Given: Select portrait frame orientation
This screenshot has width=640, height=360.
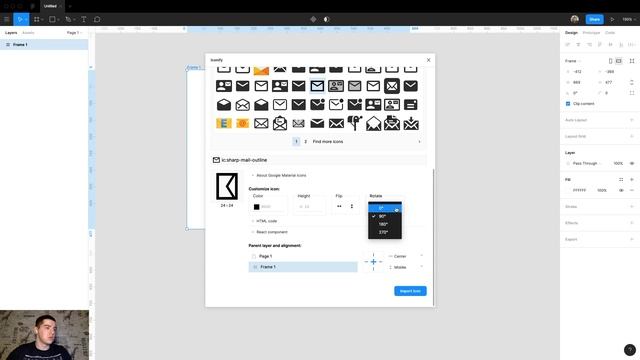Looking at the screenshot, I should [611, 61].
